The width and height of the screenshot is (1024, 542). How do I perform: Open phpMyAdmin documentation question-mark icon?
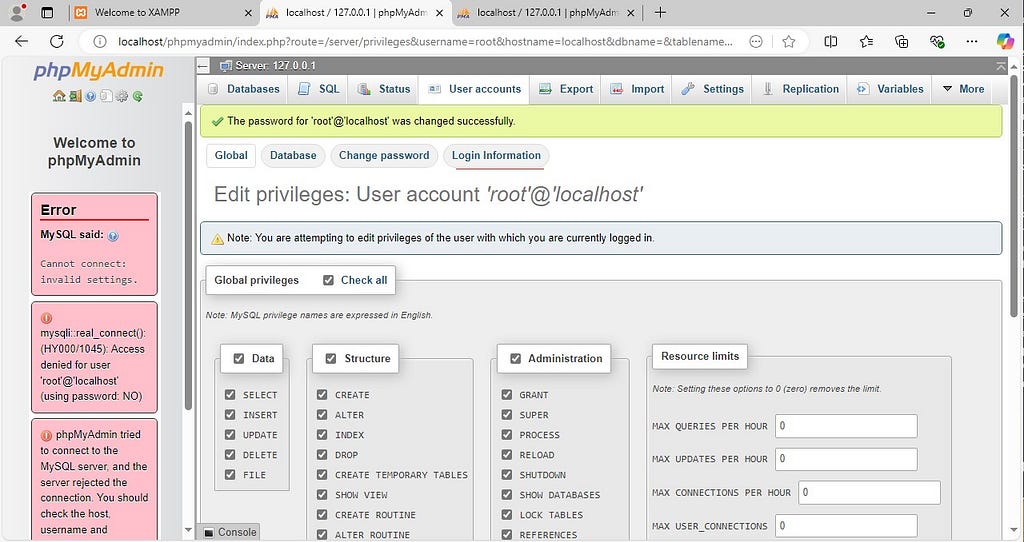[x=91, y=96]
